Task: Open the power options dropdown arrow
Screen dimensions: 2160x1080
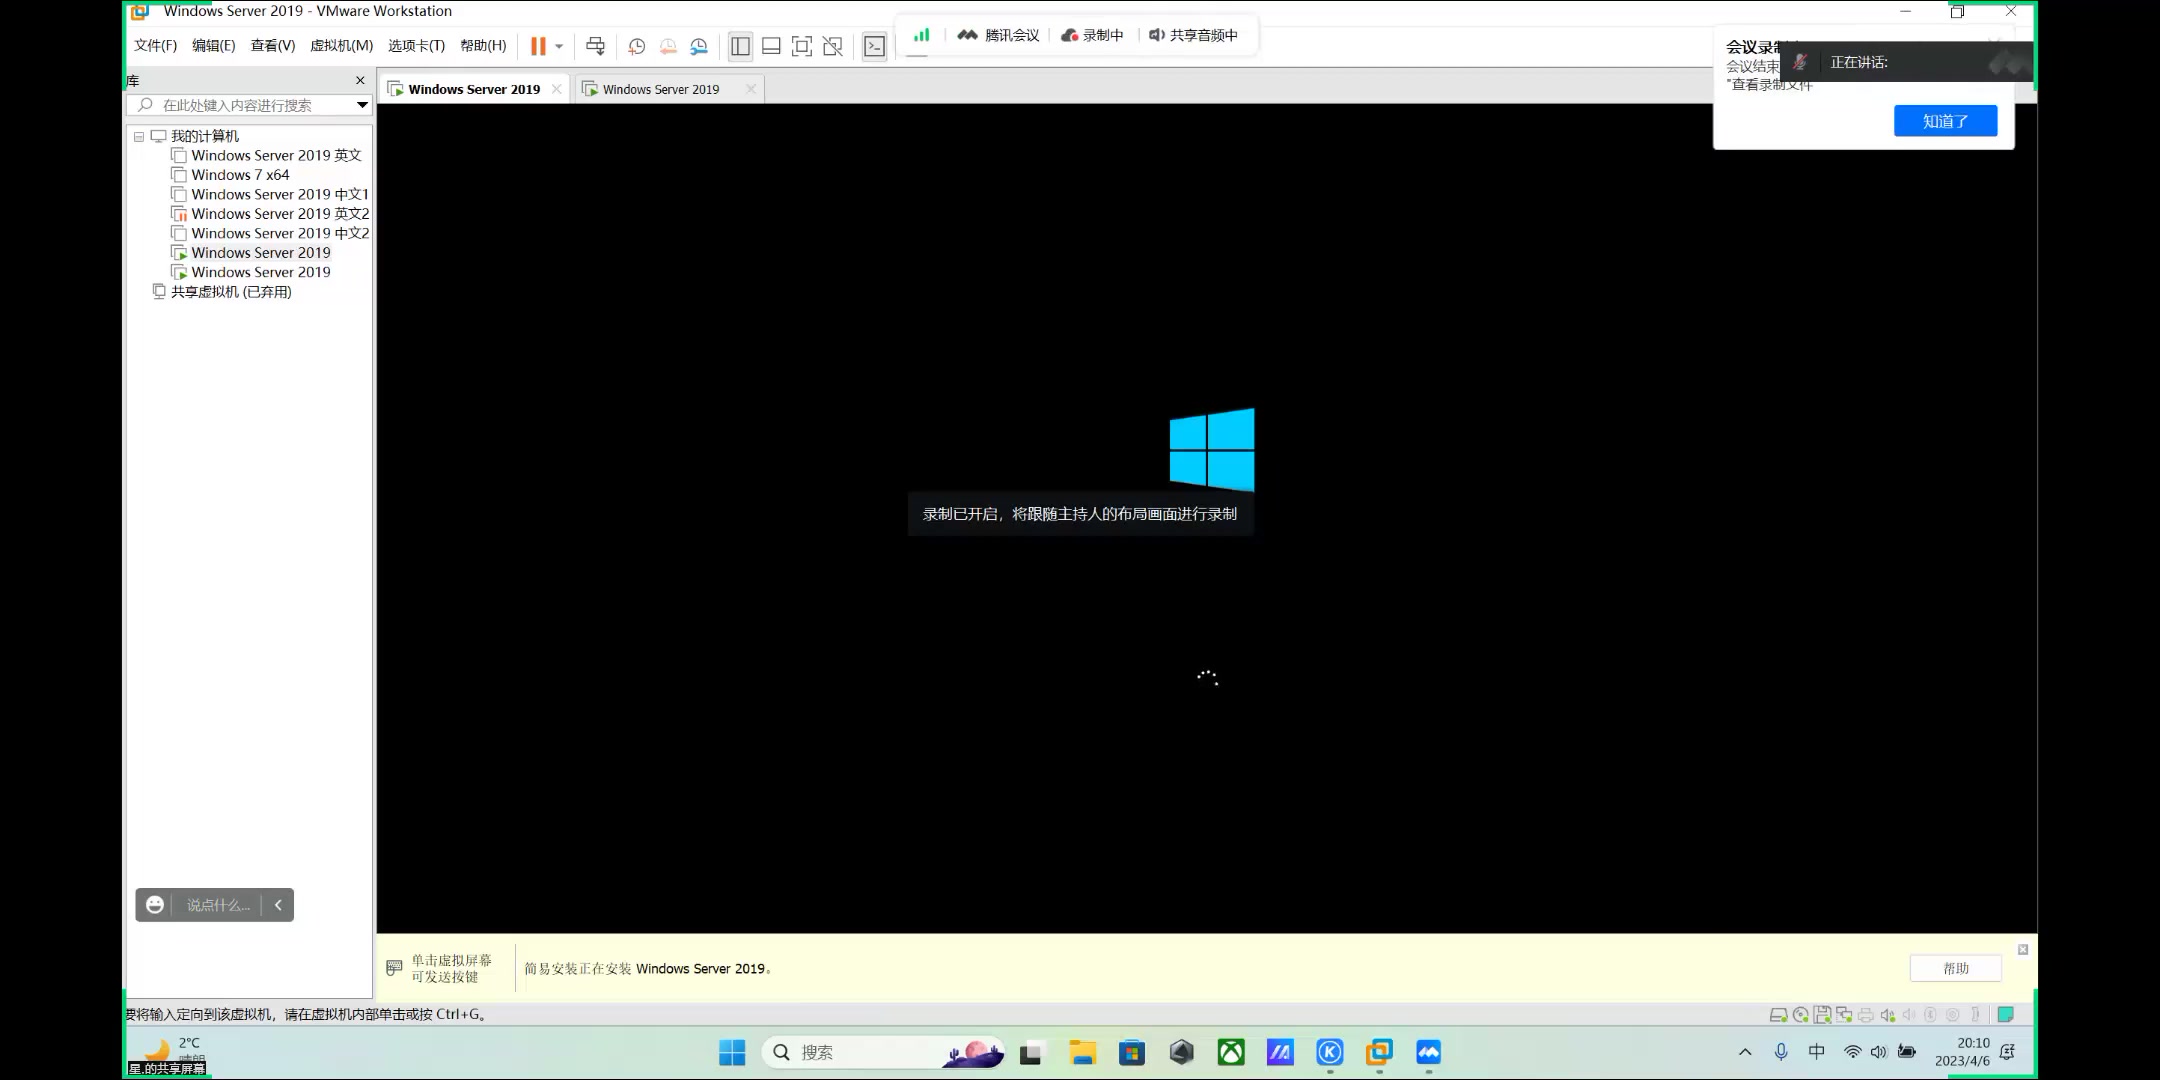Action: click(x=559, y=46)
